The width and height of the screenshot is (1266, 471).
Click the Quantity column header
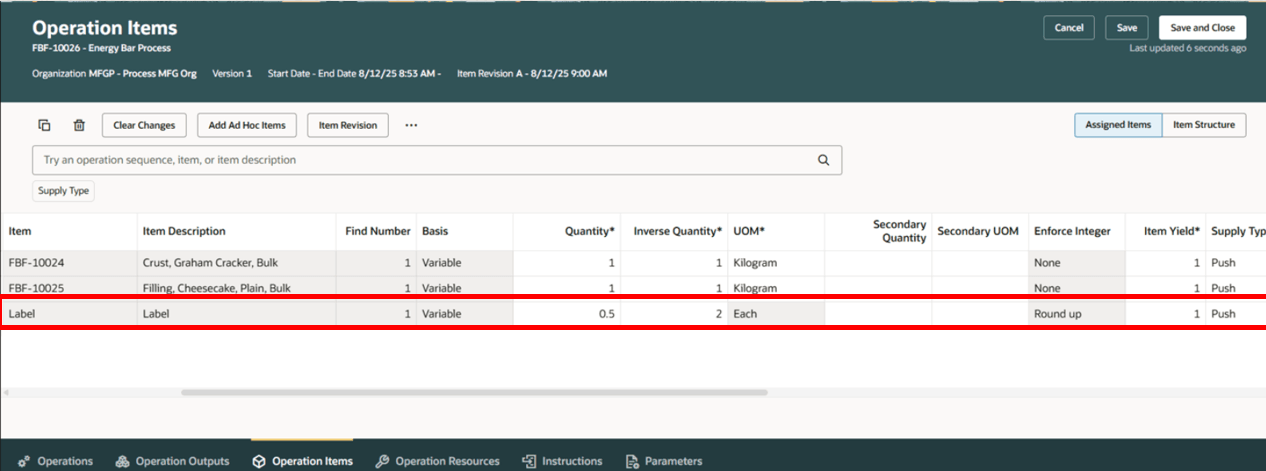[x=567, y=231]
